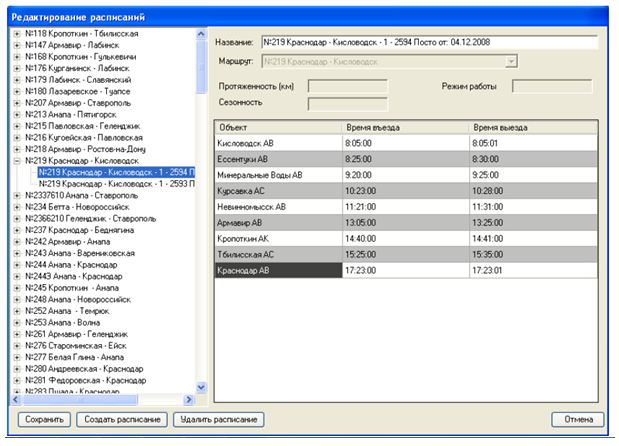
Task: Expand the №277 Белая Глина - Анапа node
Action: (x=17, y=358)
